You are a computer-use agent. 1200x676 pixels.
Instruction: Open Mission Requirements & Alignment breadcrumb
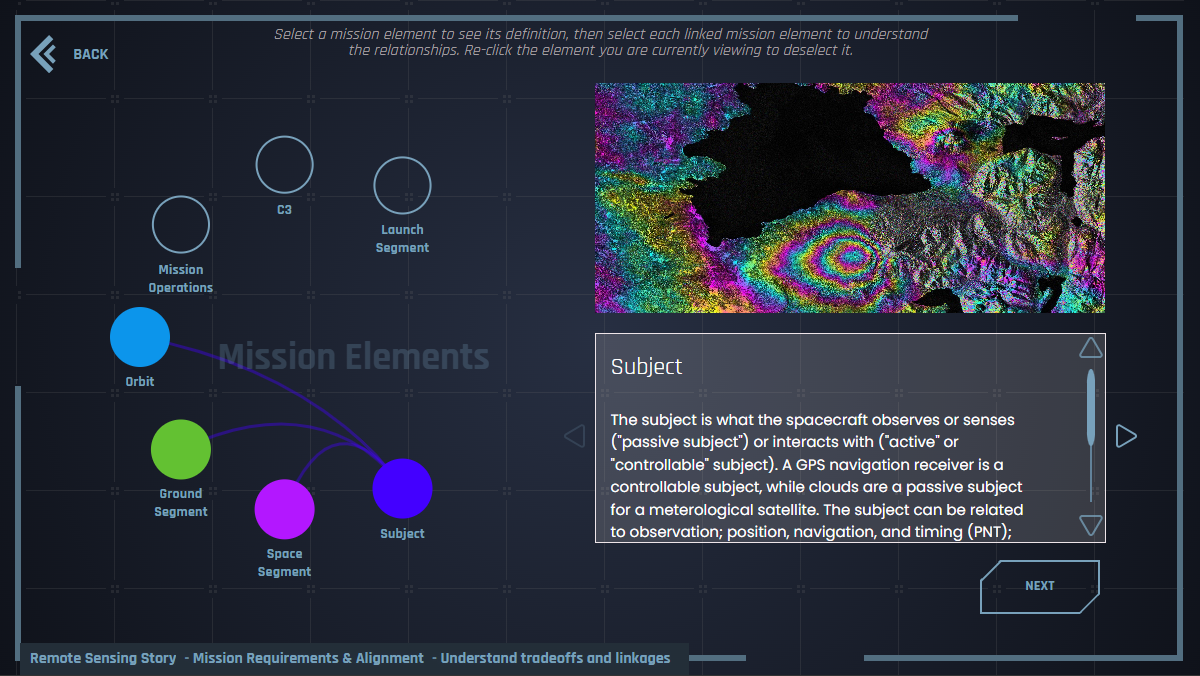[x=308, y=658]
